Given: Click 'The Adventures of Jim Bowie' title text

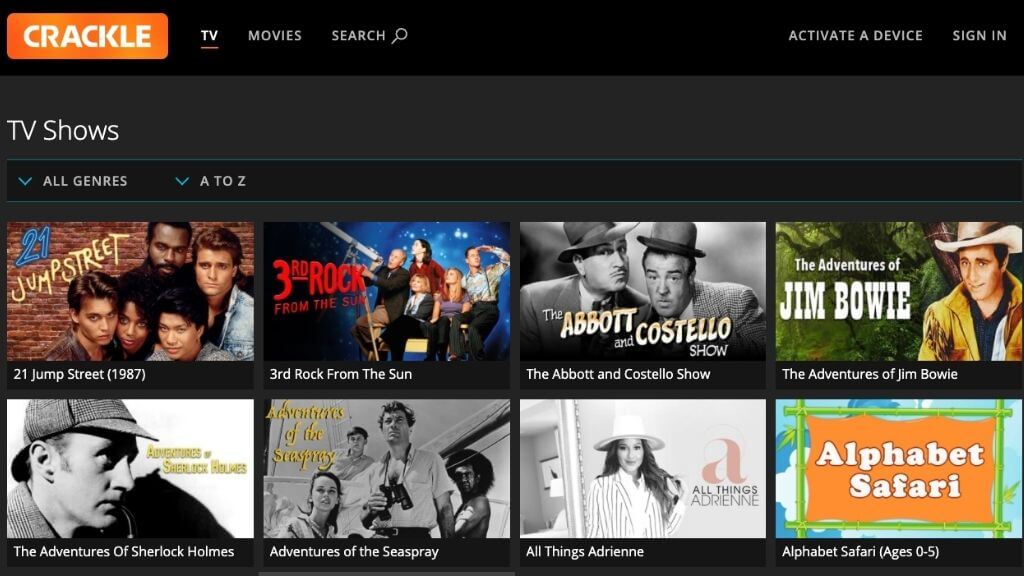Looking at the screenshot, I should pos(870,374).
